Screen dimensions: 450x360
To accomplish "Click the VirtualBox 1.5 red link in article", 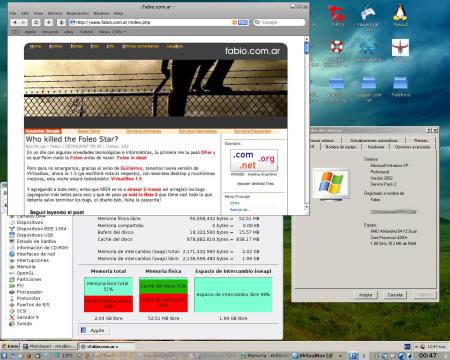I will (126, 179).
